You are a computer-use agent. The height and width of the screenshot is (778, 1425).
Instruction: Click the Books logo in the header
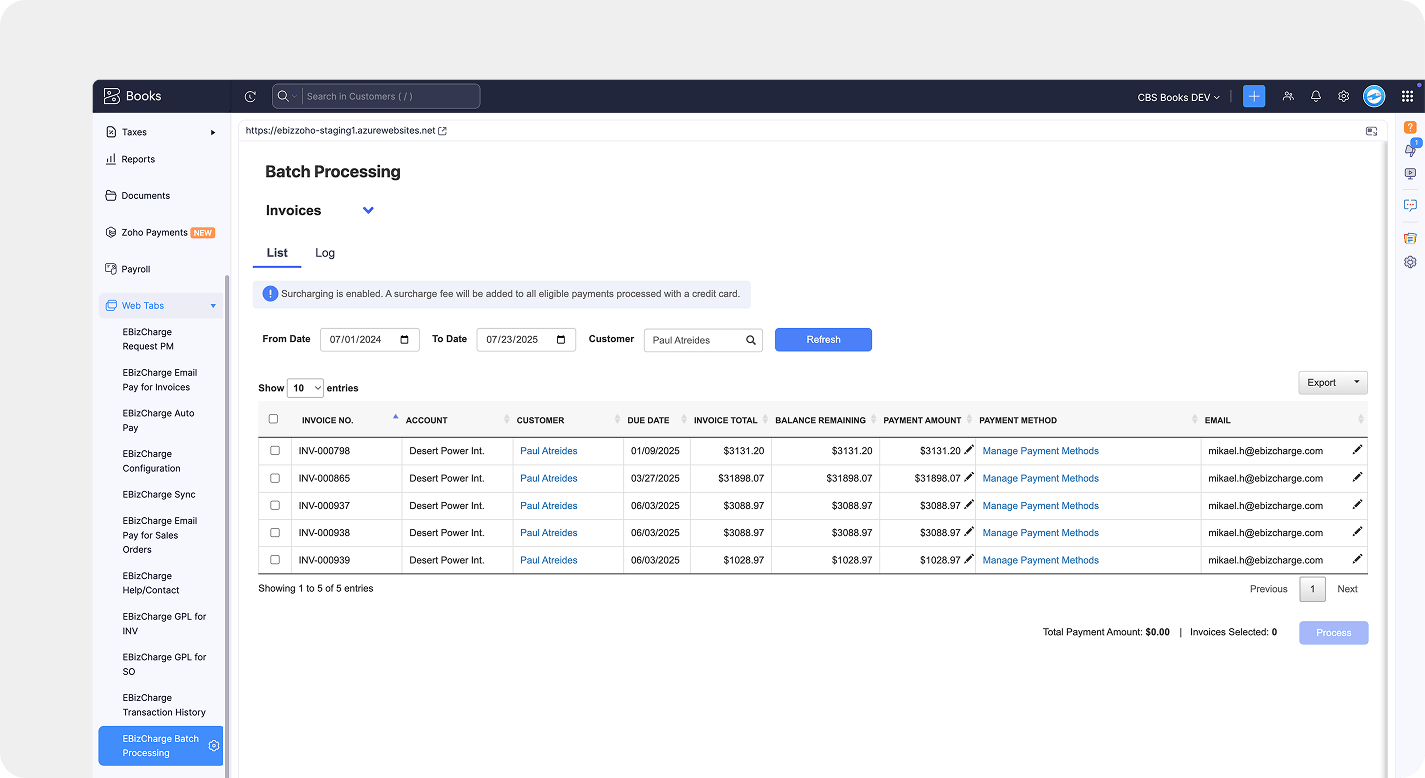[x=132, y=96]
